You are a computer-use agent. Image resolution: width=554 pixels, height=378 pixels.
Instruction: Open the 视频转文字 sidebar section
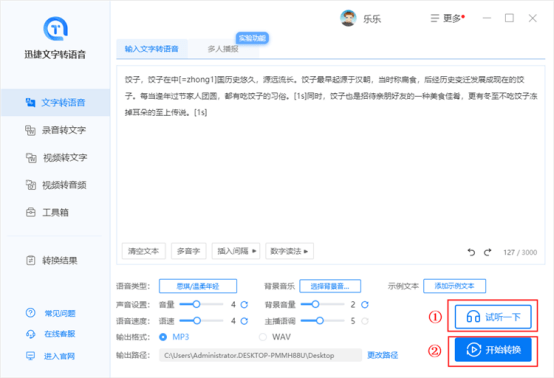[x=55, y=158]
